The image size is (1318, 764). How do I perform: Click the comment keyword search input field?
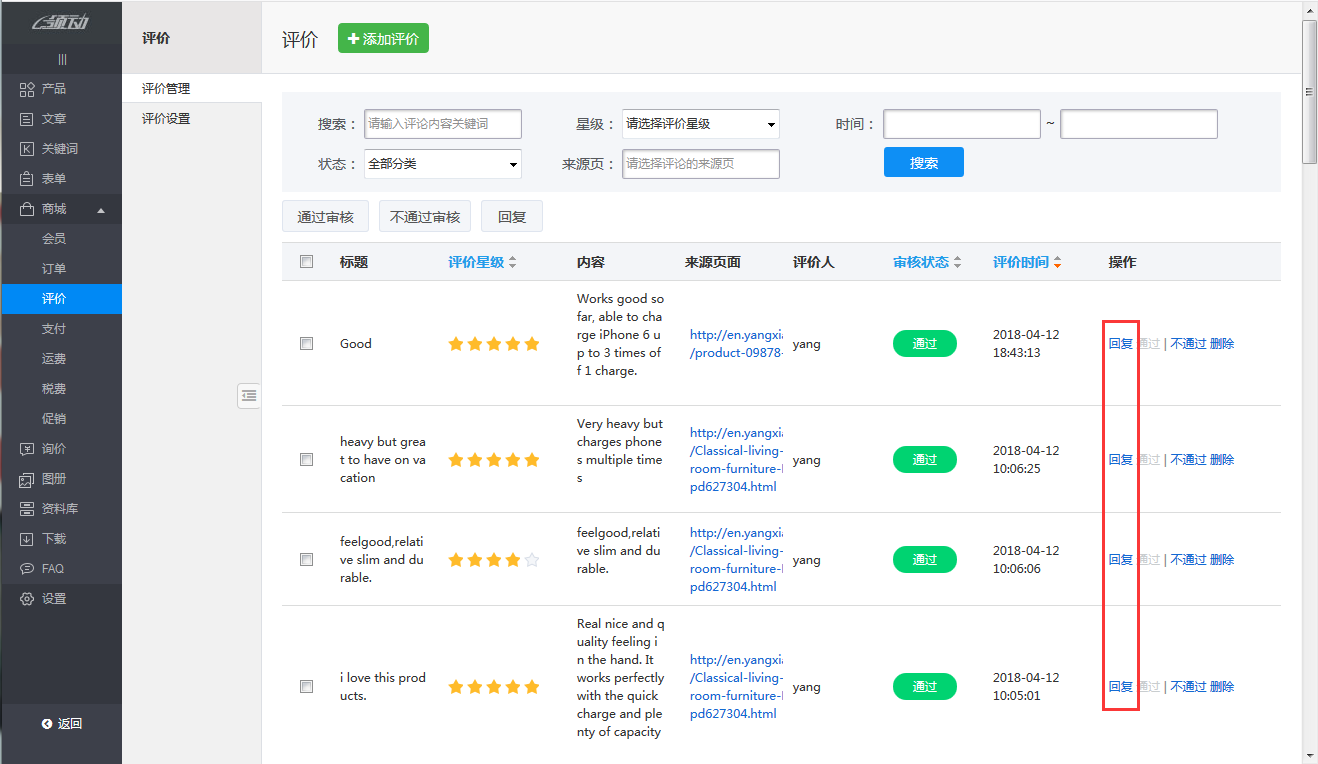[442, 124]
